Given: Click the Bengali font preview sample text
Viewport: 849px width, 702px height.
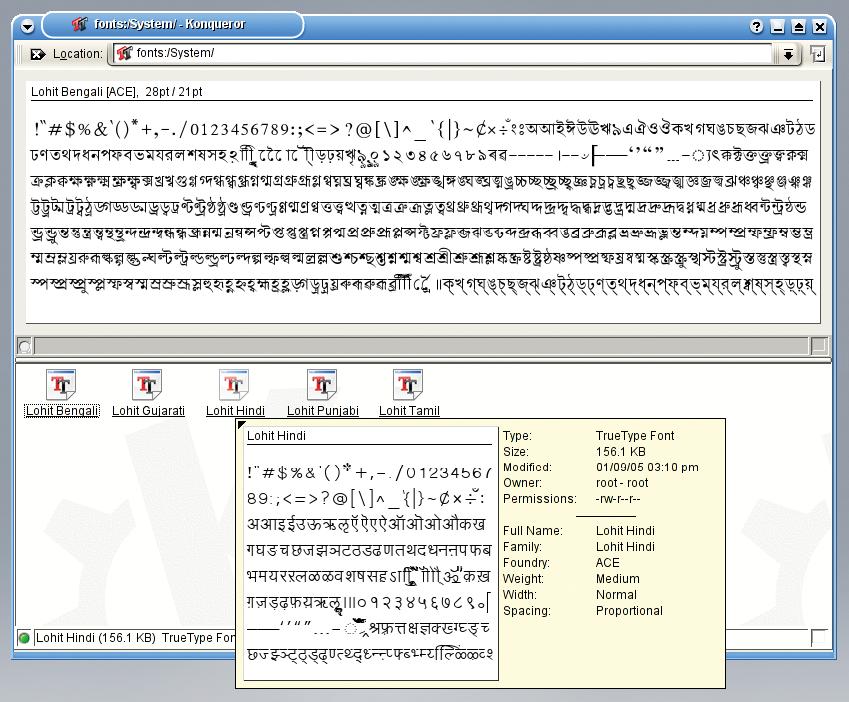Looking at the screenshot, I should pyautogui.click(x=423, y=206).
